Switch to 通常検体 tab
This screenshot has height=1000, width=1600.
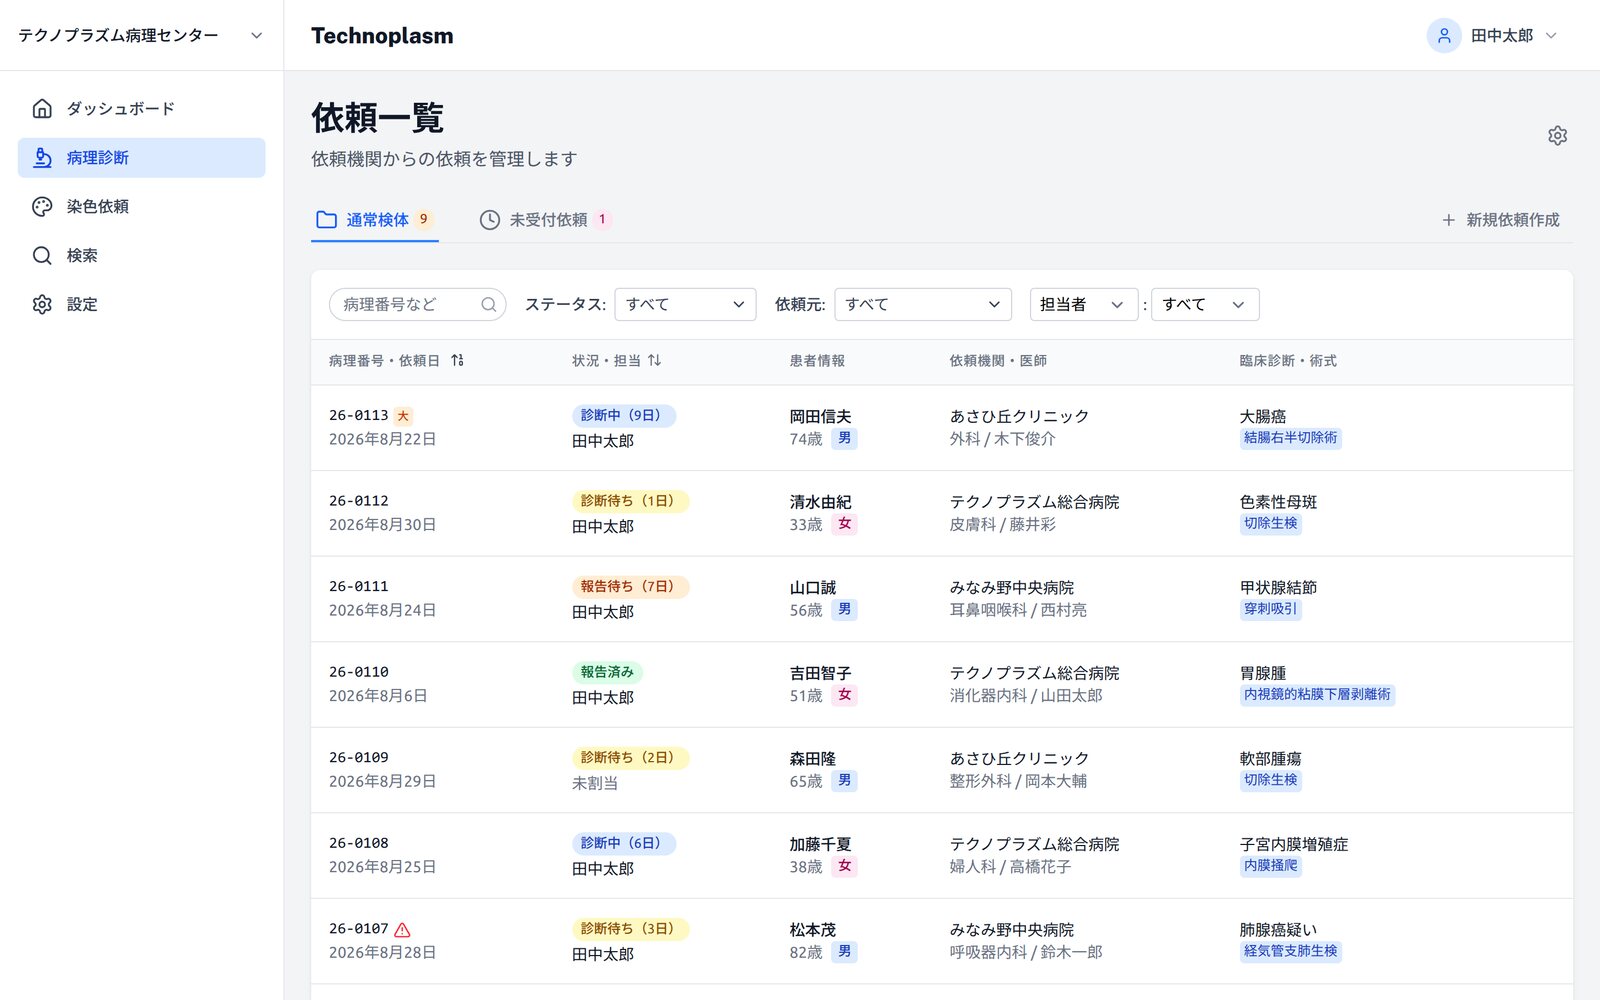[x=374, y=219]
